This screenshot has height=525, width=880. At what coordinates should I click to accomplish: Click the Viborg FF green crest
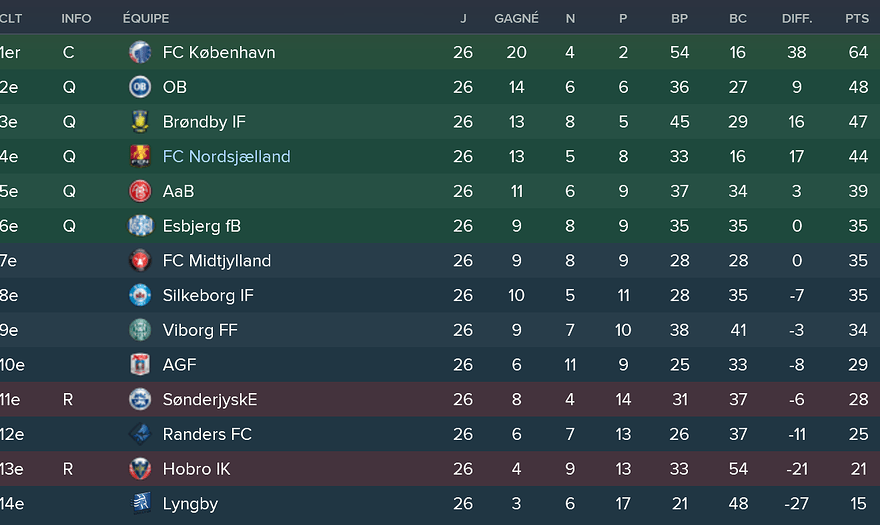coord(140,330)
